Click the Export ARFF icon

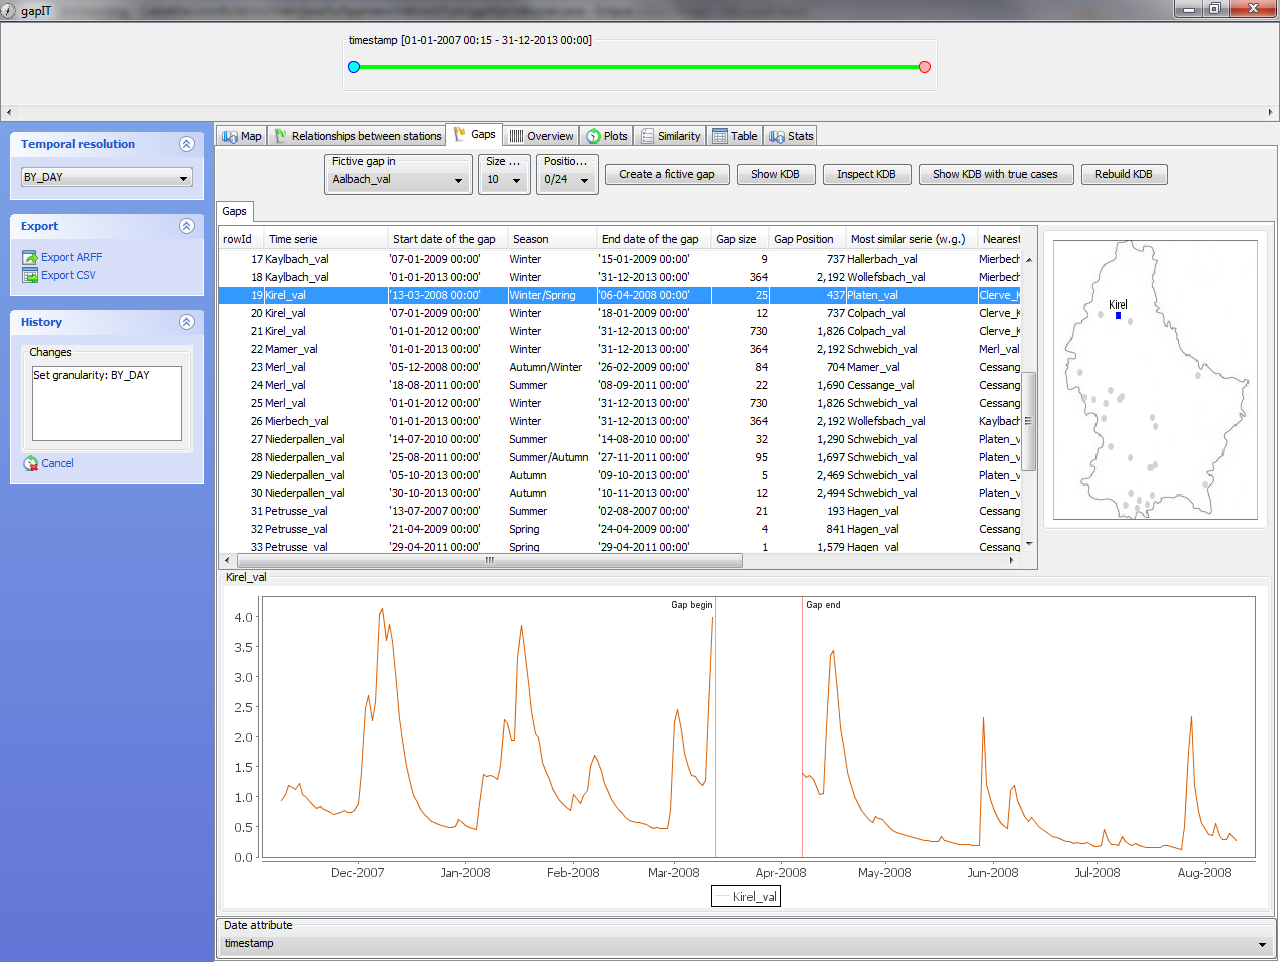point(30,257)
